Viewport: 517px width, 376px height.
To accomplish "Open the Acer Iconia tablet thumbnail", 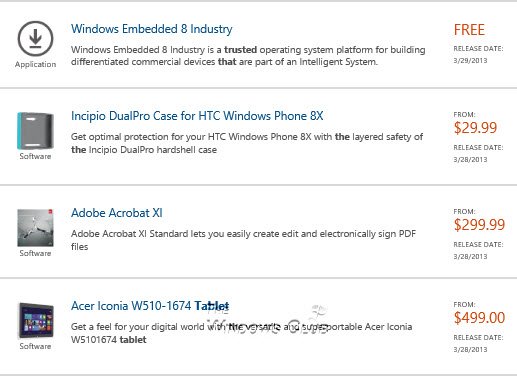I will click(x=36, y=320).
